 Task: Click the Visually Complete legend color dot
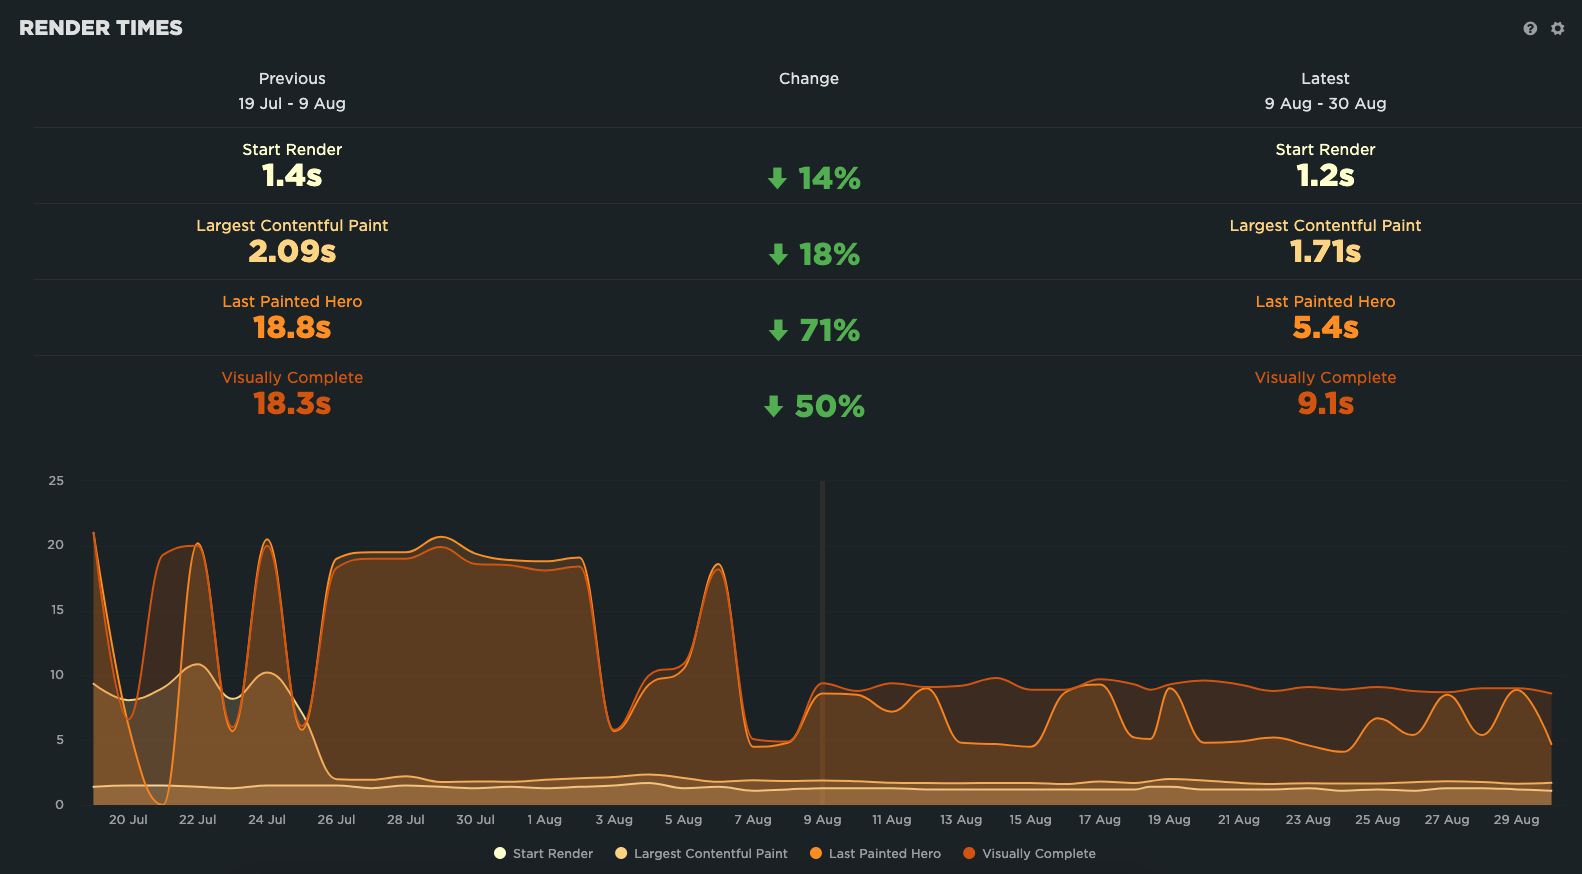(x=969, y=854)
